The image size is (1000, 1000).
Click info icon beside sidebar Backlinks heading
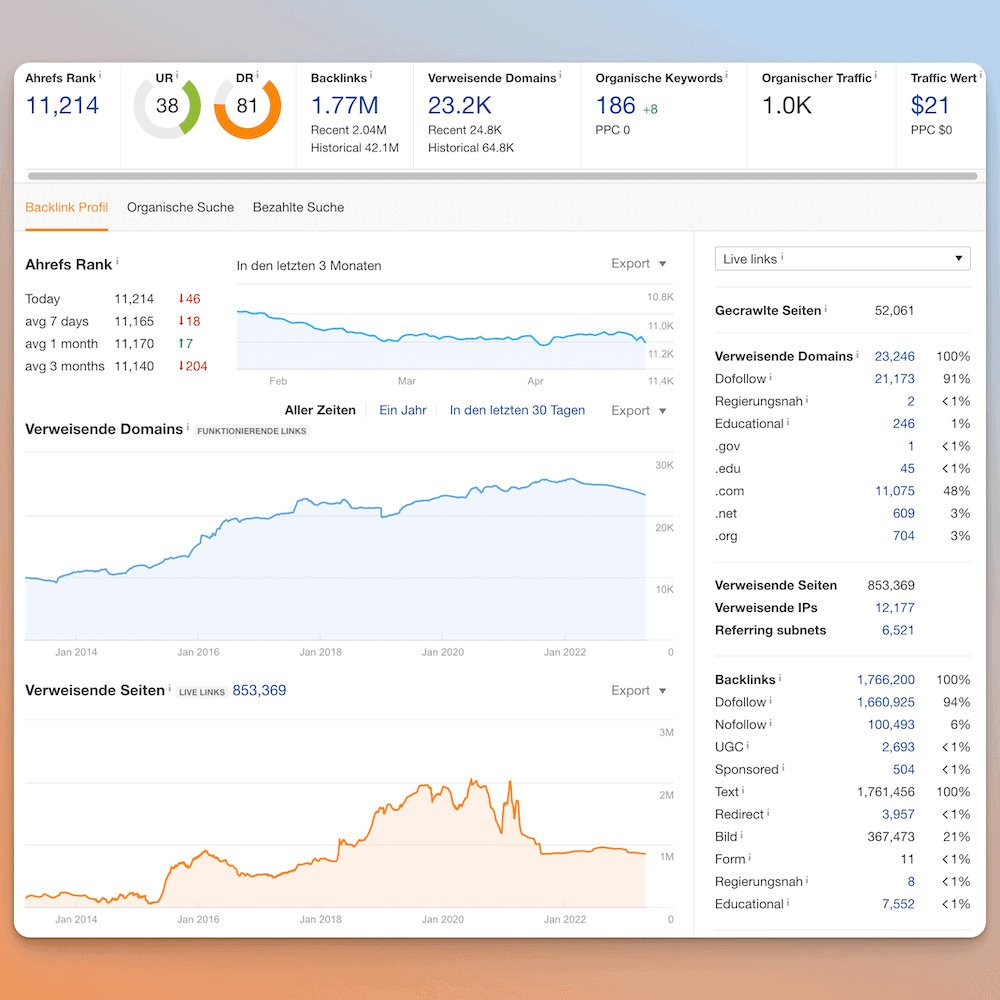(780, 677)
